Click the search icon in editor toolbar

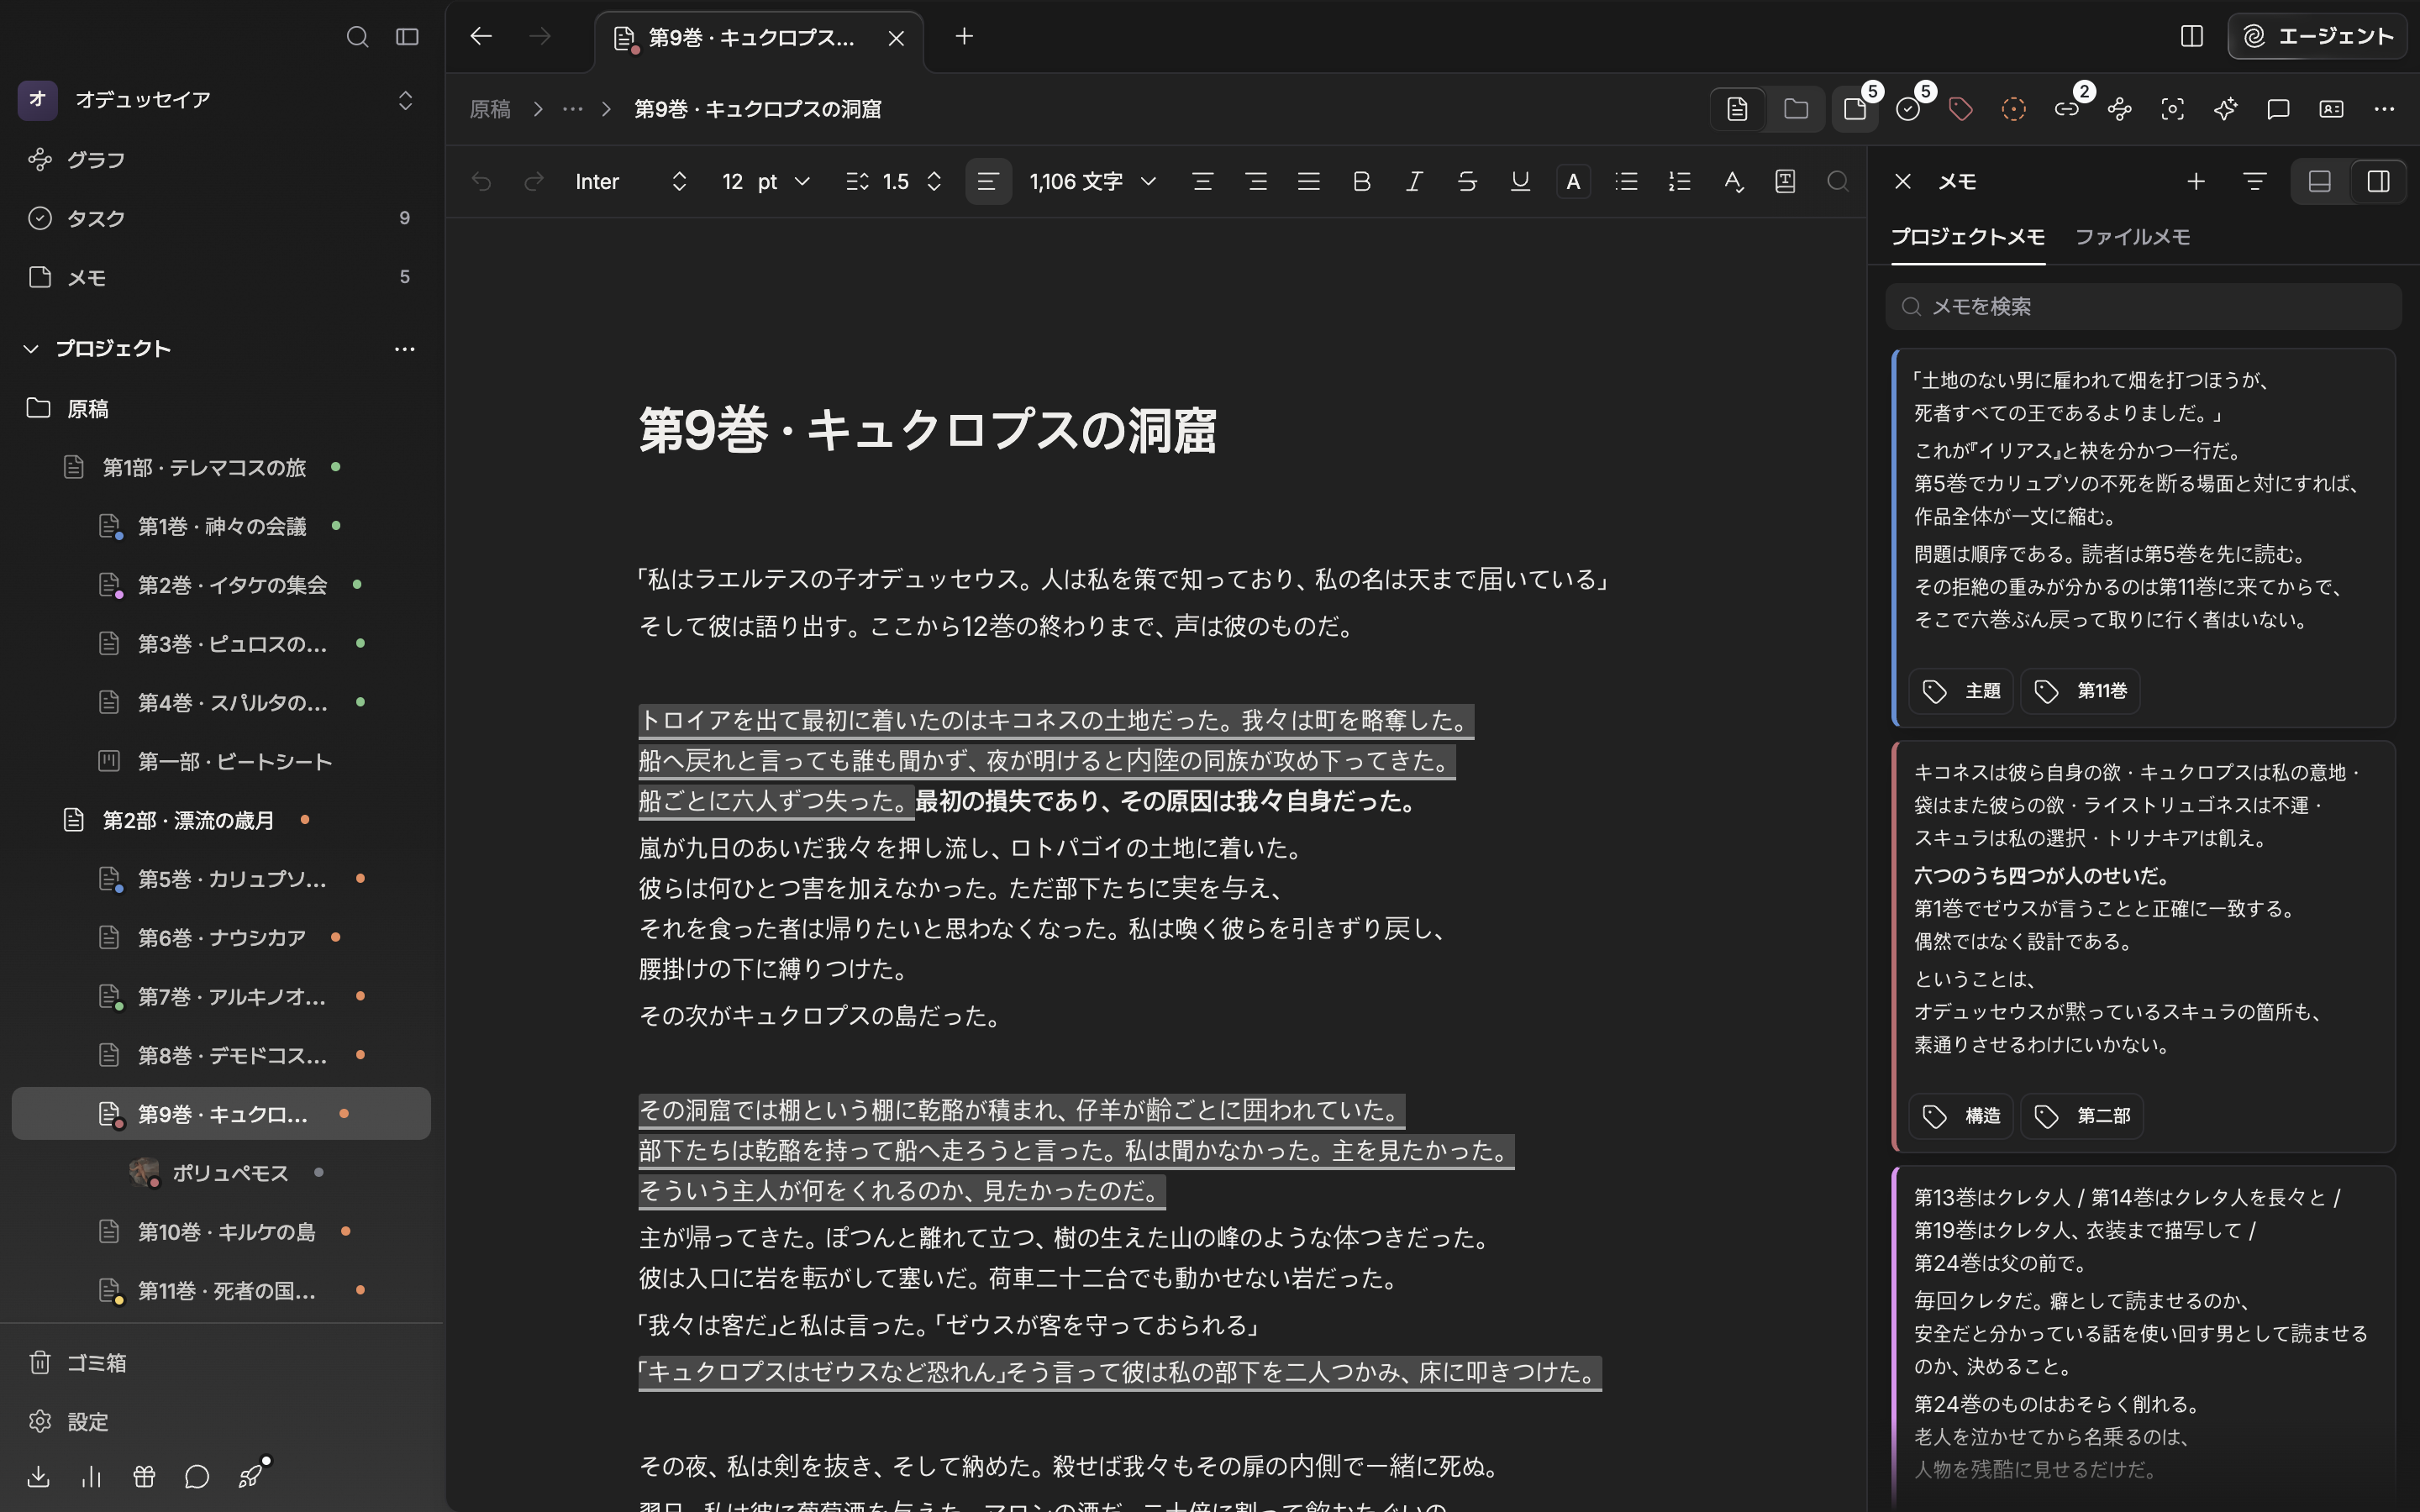[x=1838, y=181]
